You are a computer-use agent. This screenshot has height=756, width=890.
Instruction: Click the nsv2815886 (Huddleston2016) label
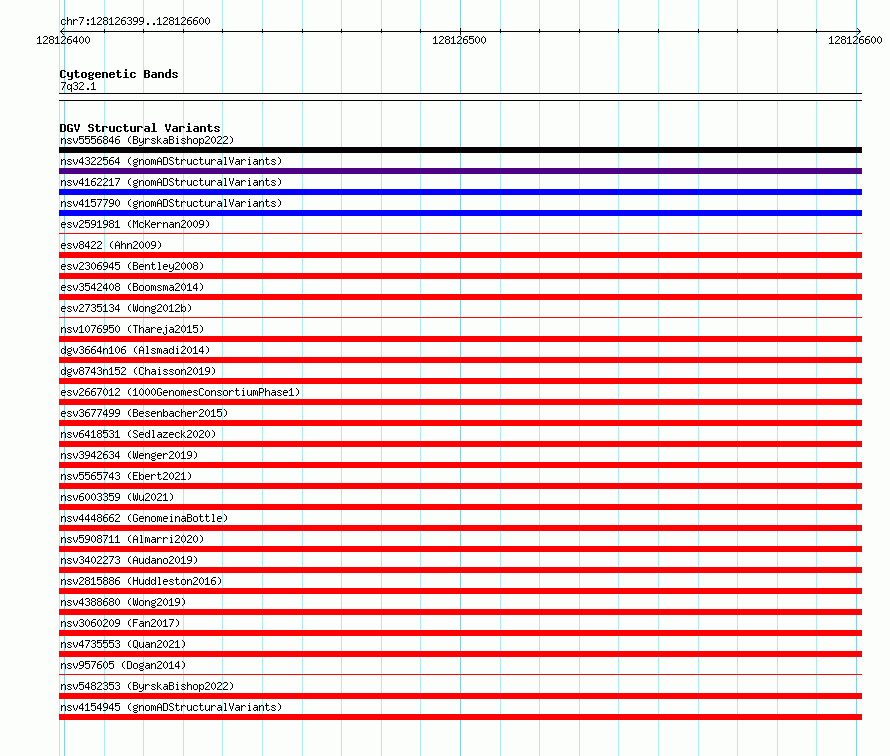[141, 581]
